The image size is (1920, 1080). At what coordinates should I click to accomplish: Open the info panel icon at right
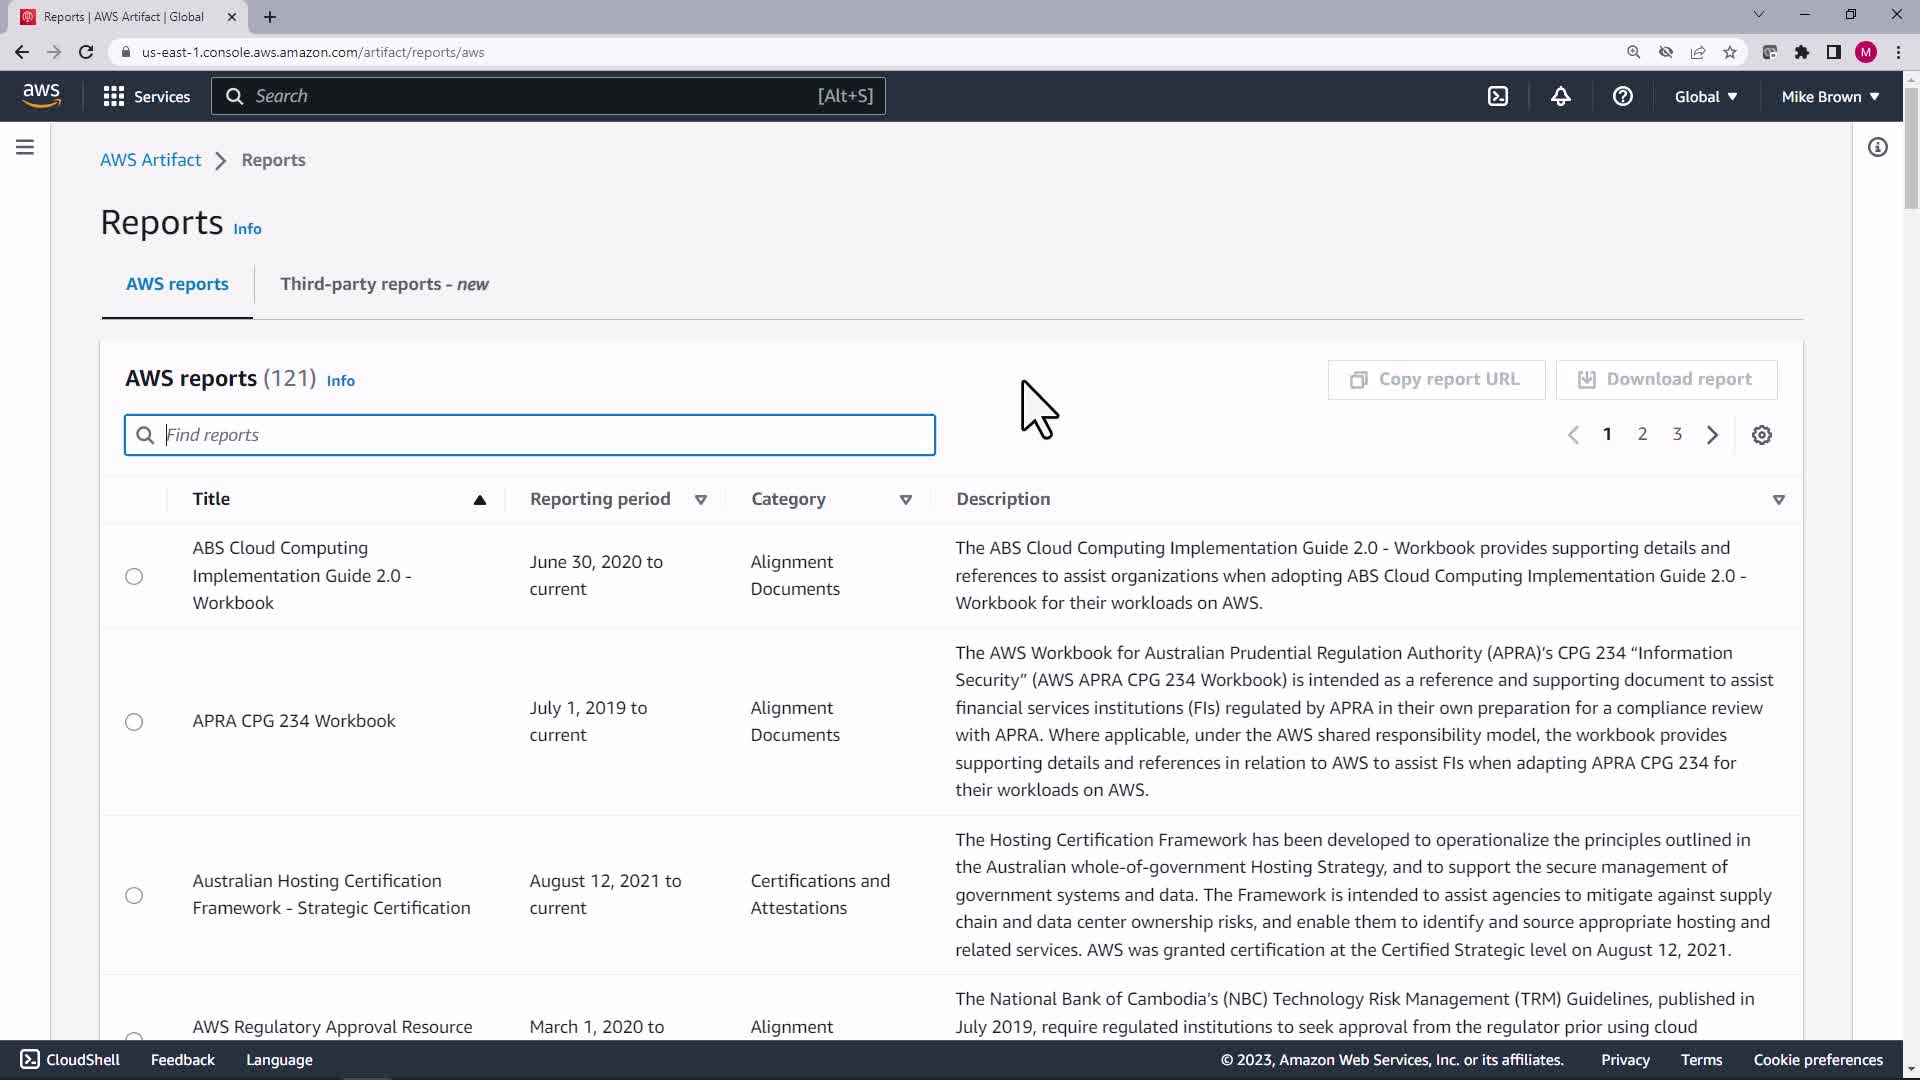pyautogui.click(x=1877, y=148)
